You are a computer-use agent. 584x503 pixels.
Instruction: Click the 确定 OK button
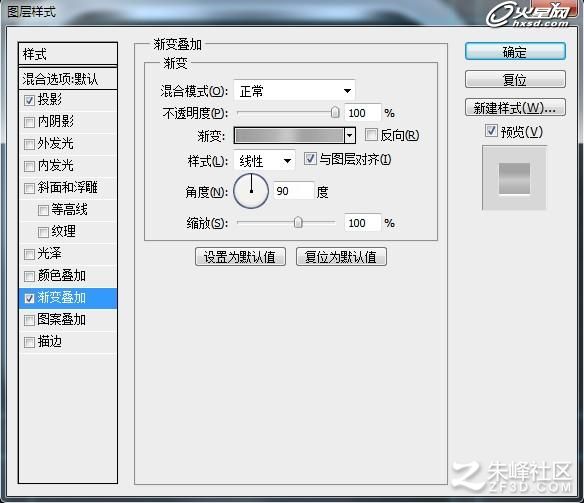coord(515,52)
